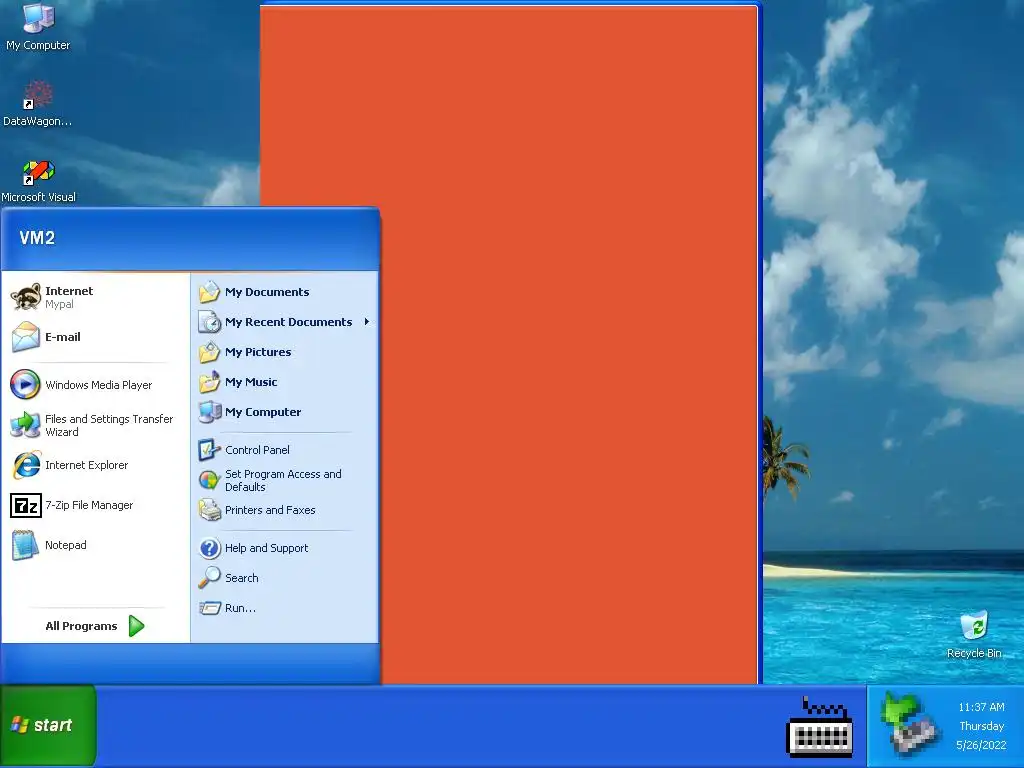Select the Recycle Bin desktop icon
The width and height of the screenshot is (1024, 768).
pos(974,625)
